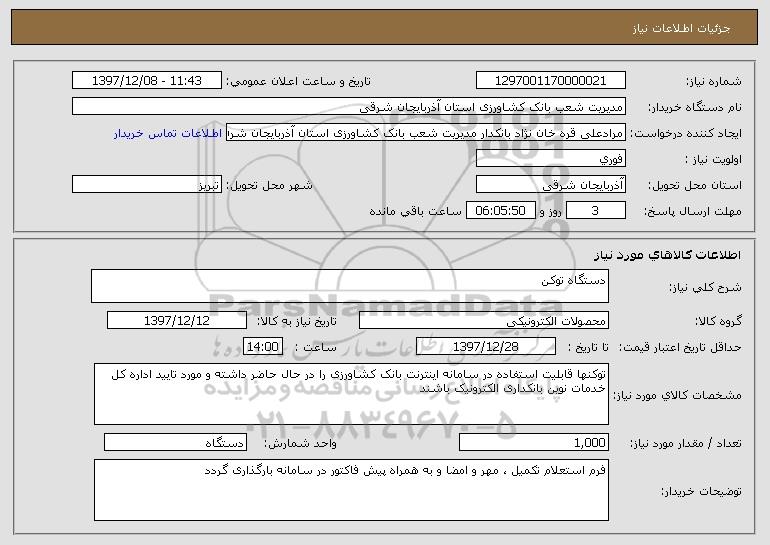
Task: Click the گروه کالا label
Action: (x=718, y=321)
